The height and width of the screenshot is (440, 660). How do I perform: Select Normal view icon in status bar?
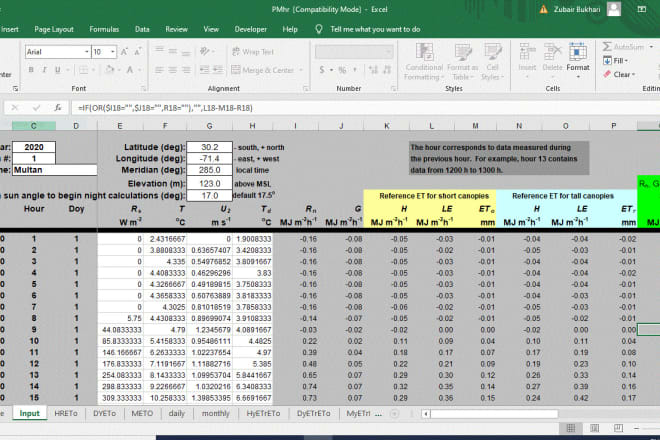point(571,428)
